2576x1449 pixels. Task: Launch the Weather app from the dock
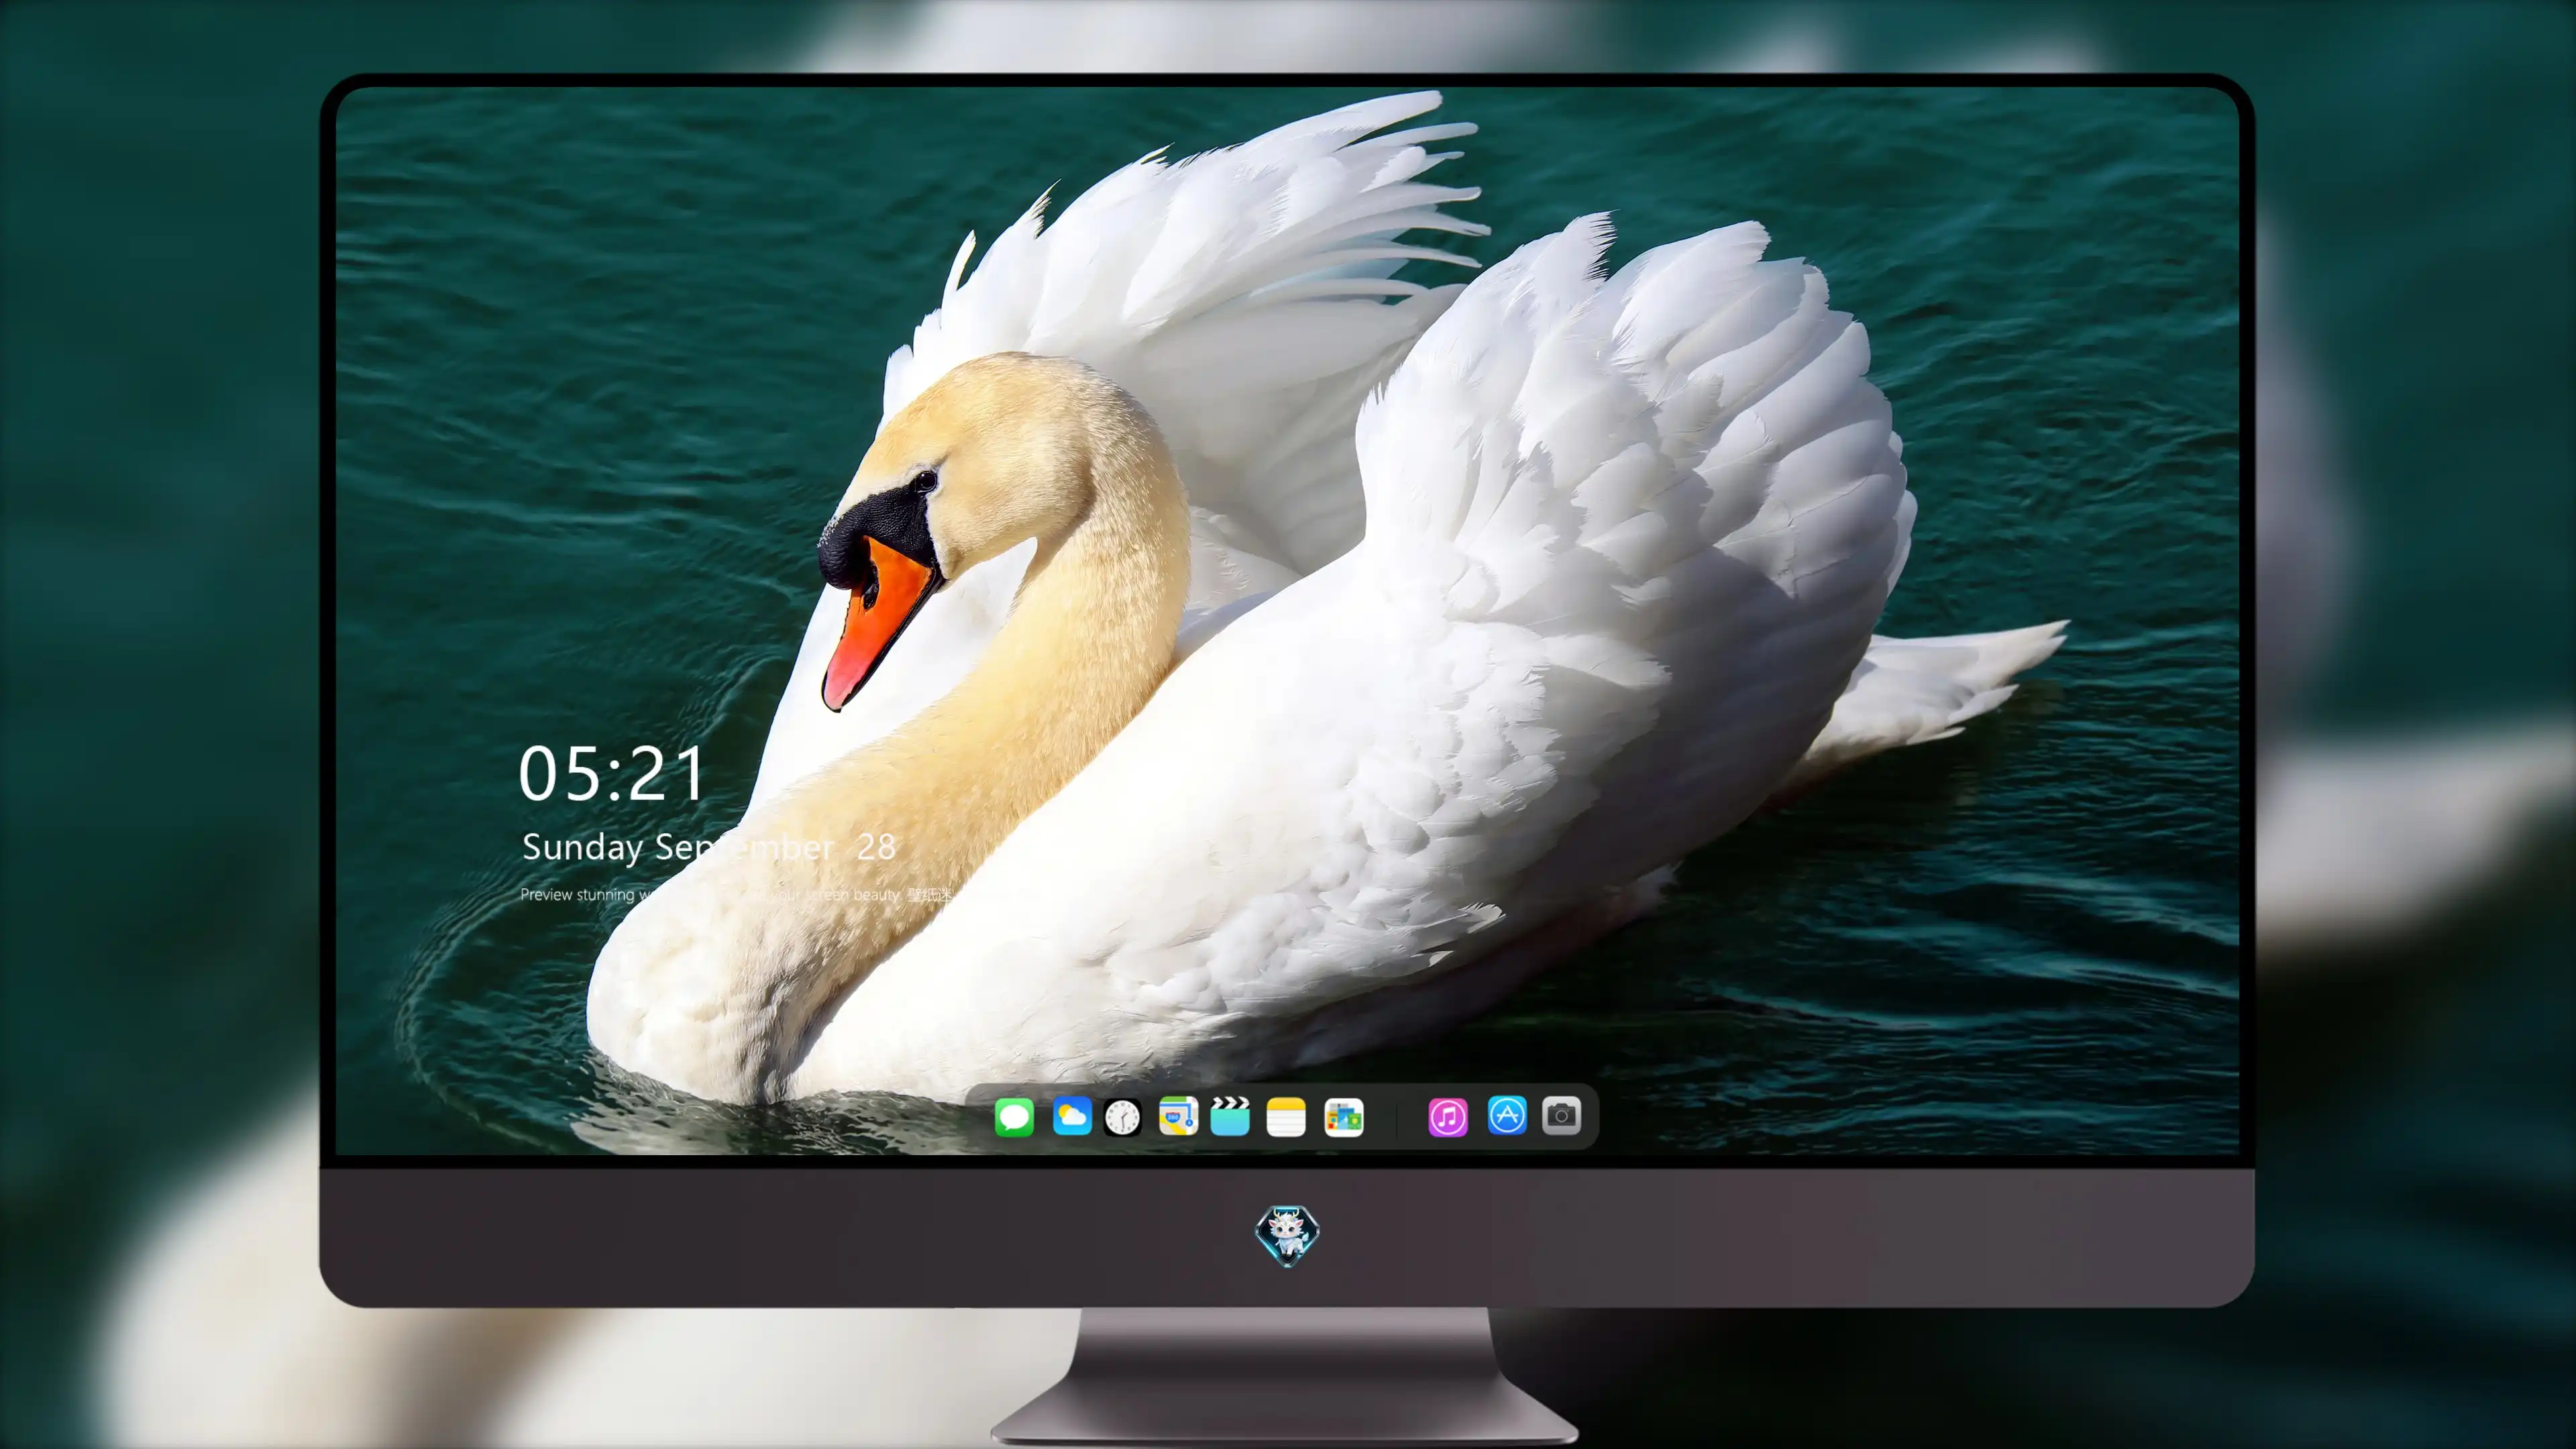1072,1116
